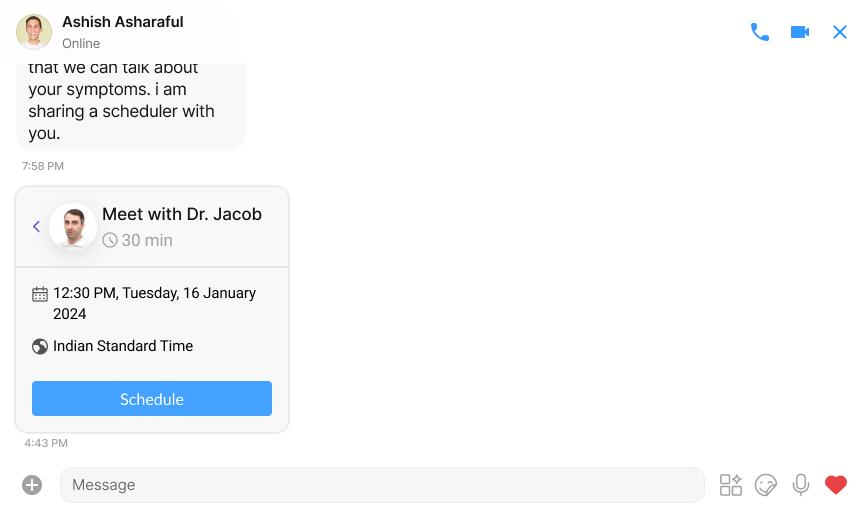This screenshot has height=517, width=868.
Task: Select the Indian Standard Time text
Action: click(123, 346)
